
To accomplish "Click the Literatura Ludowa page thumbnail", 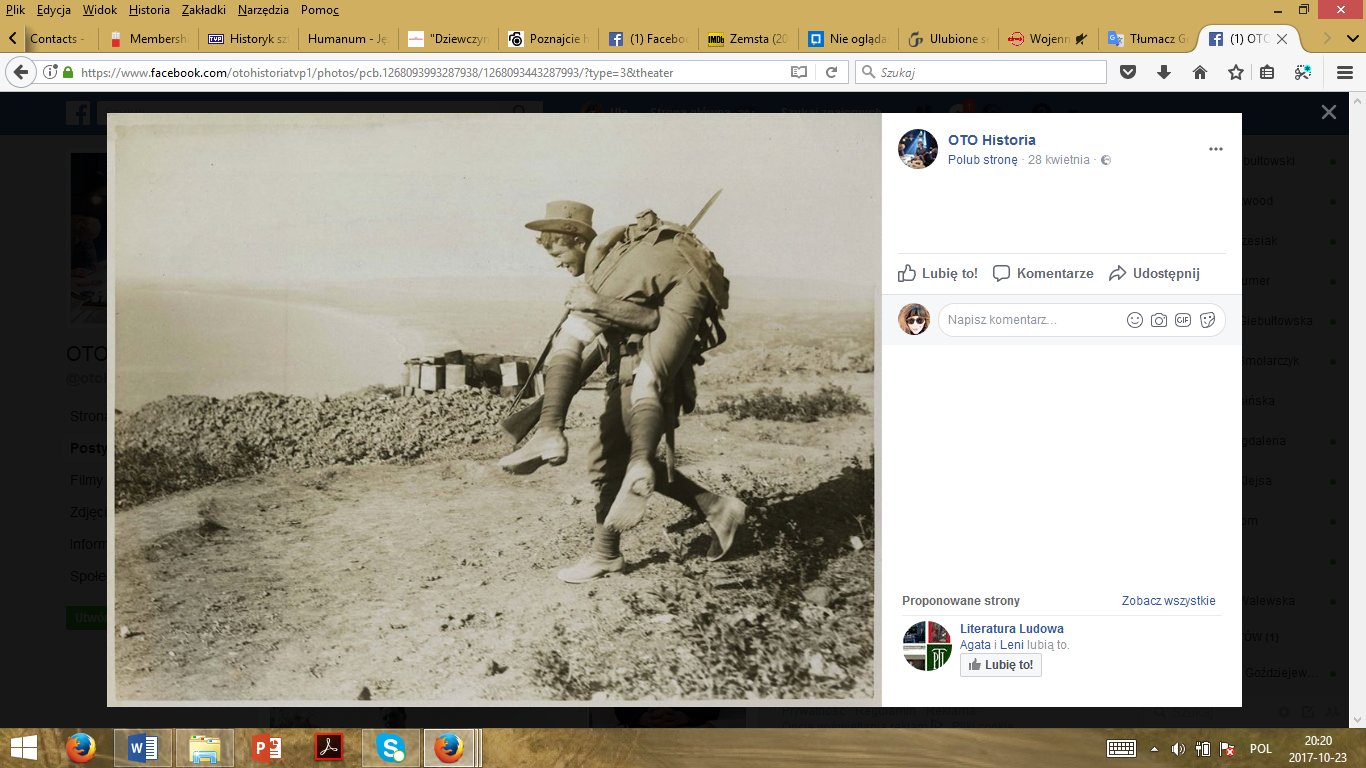I will pyautogui.click(x=926, y=646).
